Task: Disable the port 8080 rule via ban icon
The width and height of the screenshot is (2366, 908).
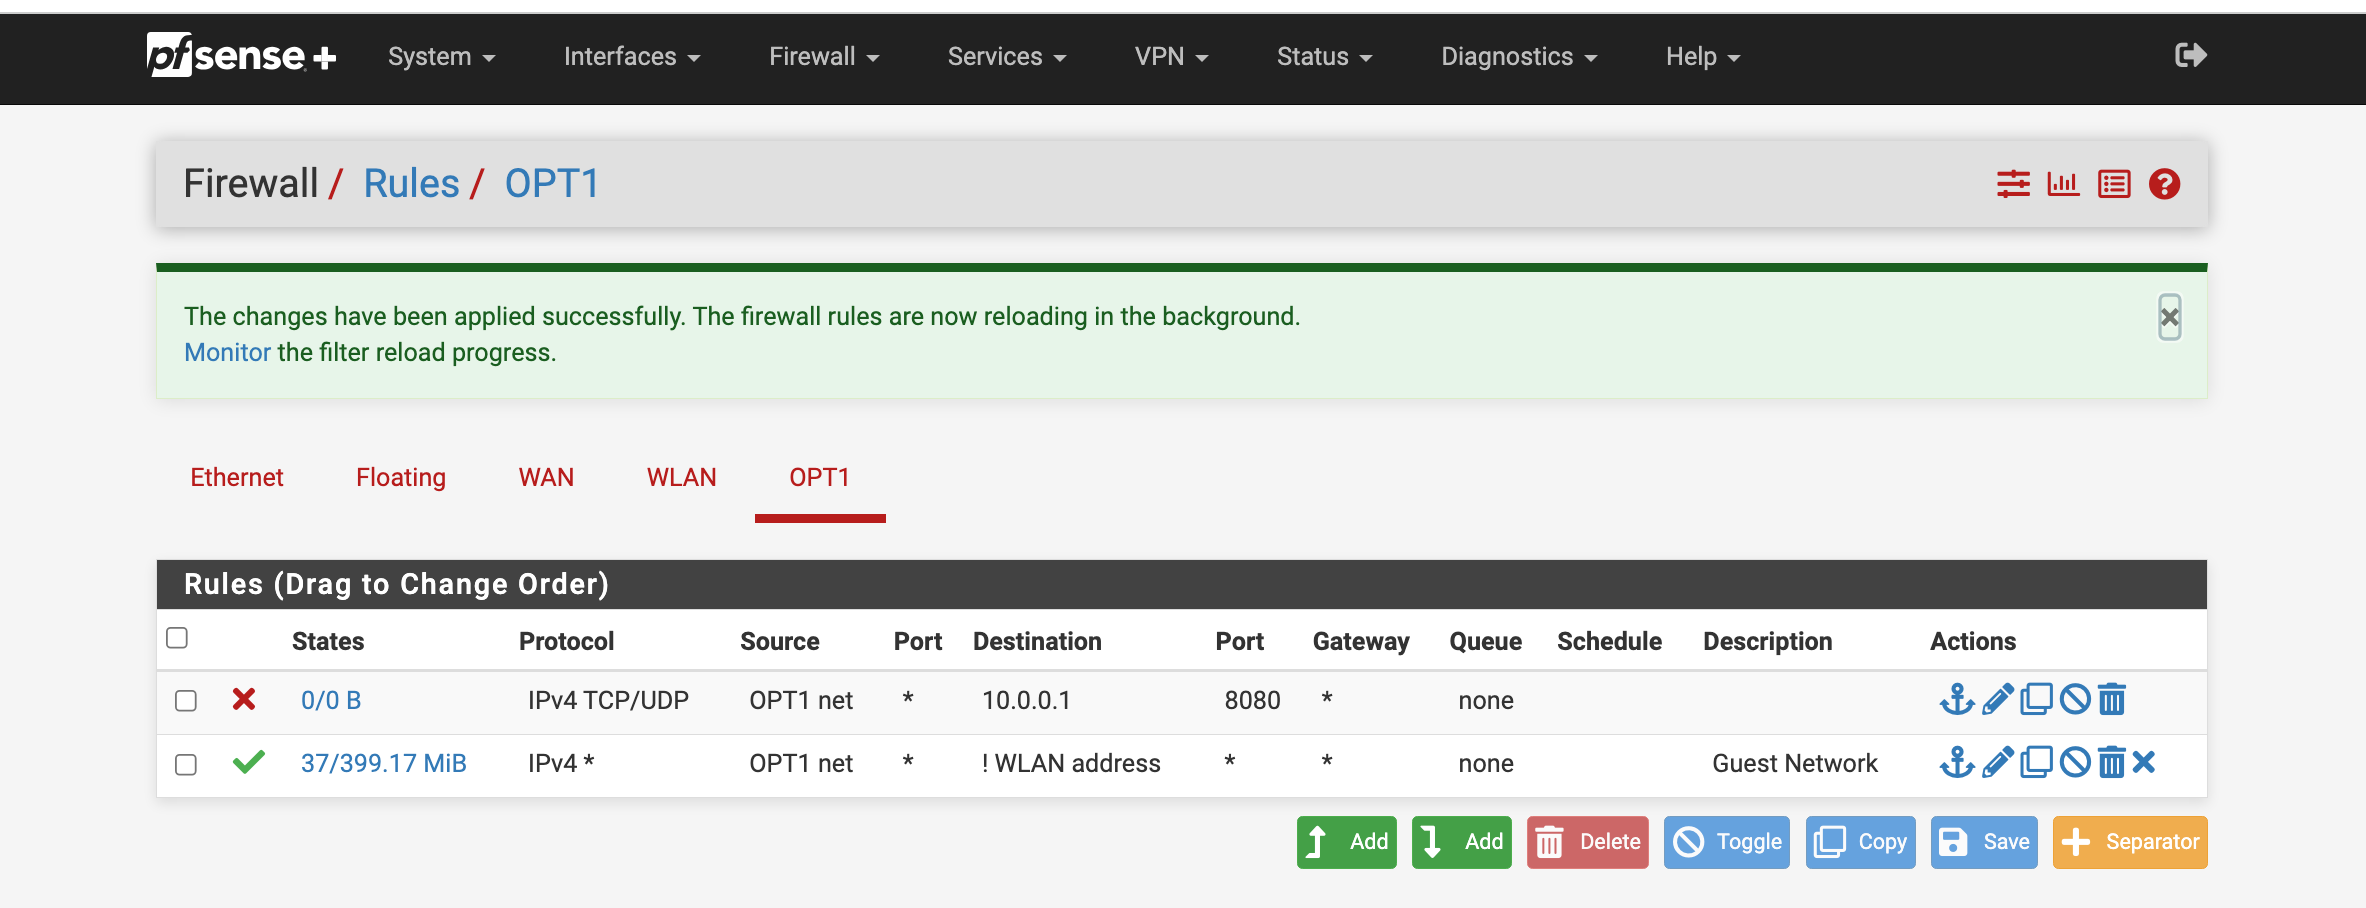Action: tap(2075, 699)
